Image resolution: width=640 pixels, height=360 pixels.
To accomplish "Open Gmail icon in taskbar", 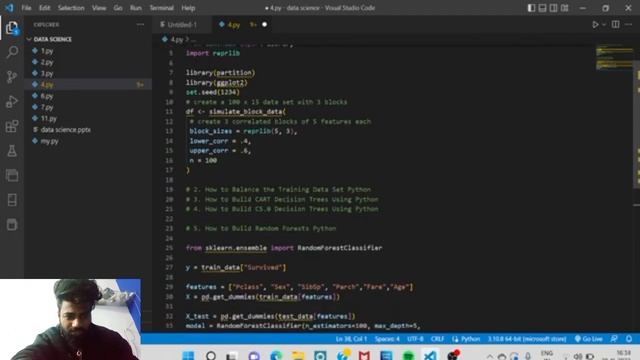I will click(364, 355).
